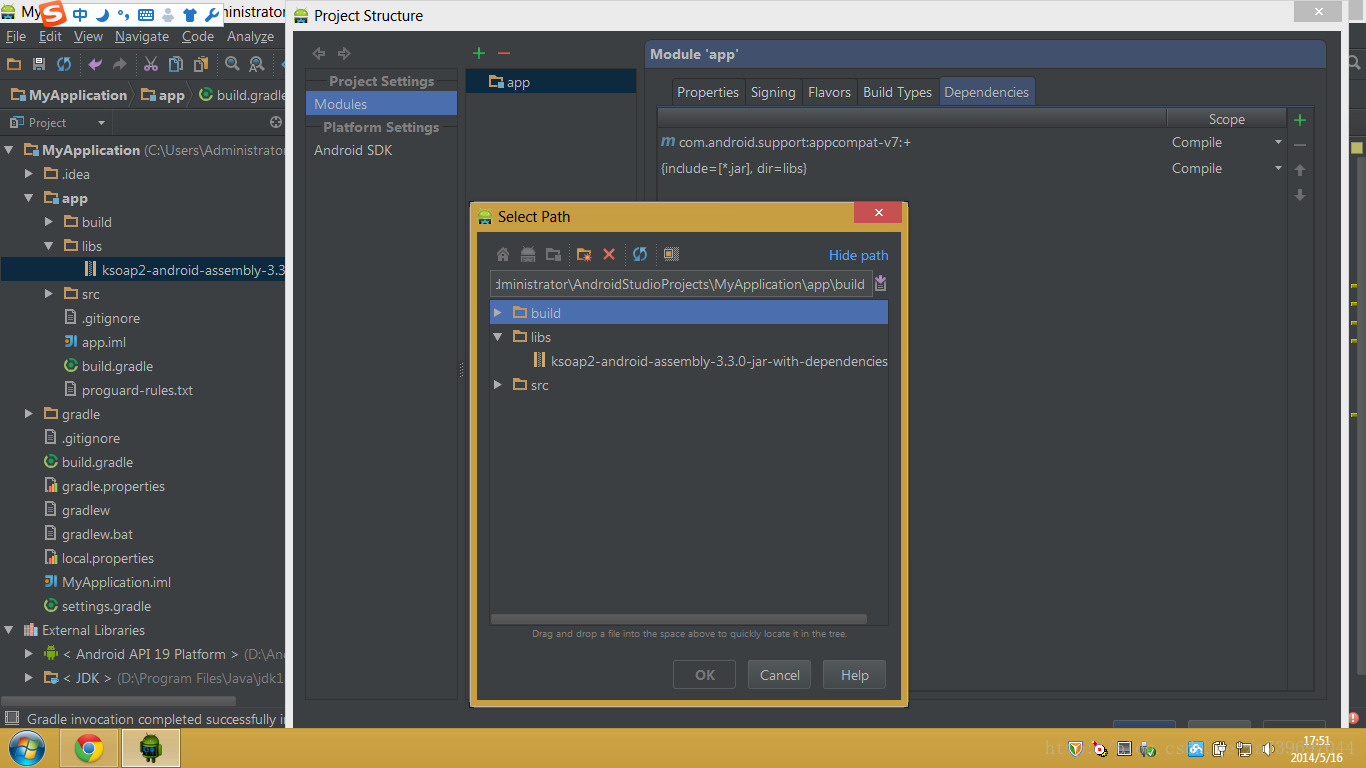Click the Redo arrow in main toolbar
Image resolution: width=1366 pixels, height=768 pixels.
120,64
